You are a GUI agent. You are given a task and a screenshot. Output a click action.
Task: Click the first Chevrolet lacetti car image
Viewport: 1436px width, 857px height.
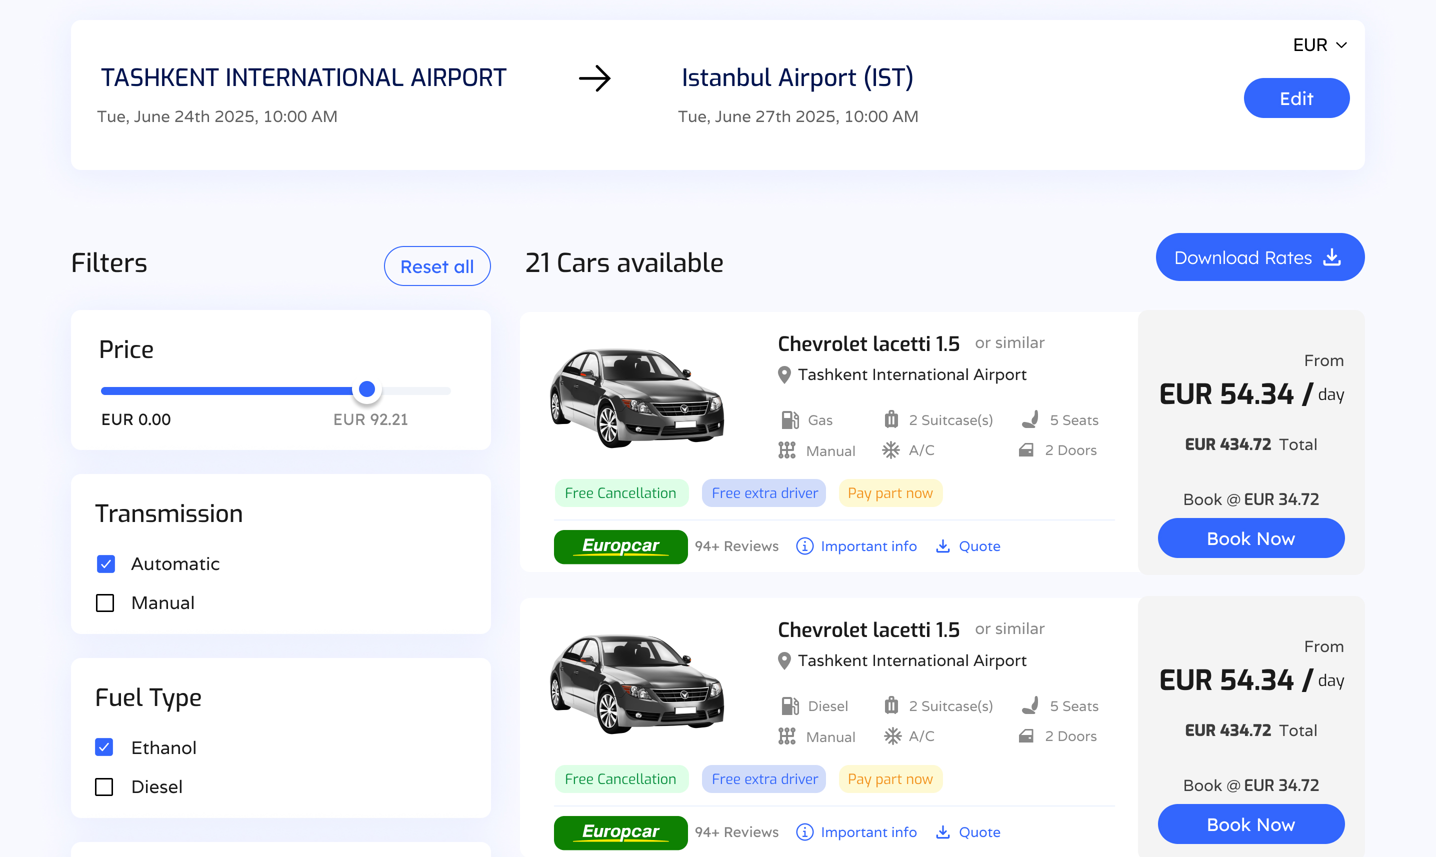[637, 396]
